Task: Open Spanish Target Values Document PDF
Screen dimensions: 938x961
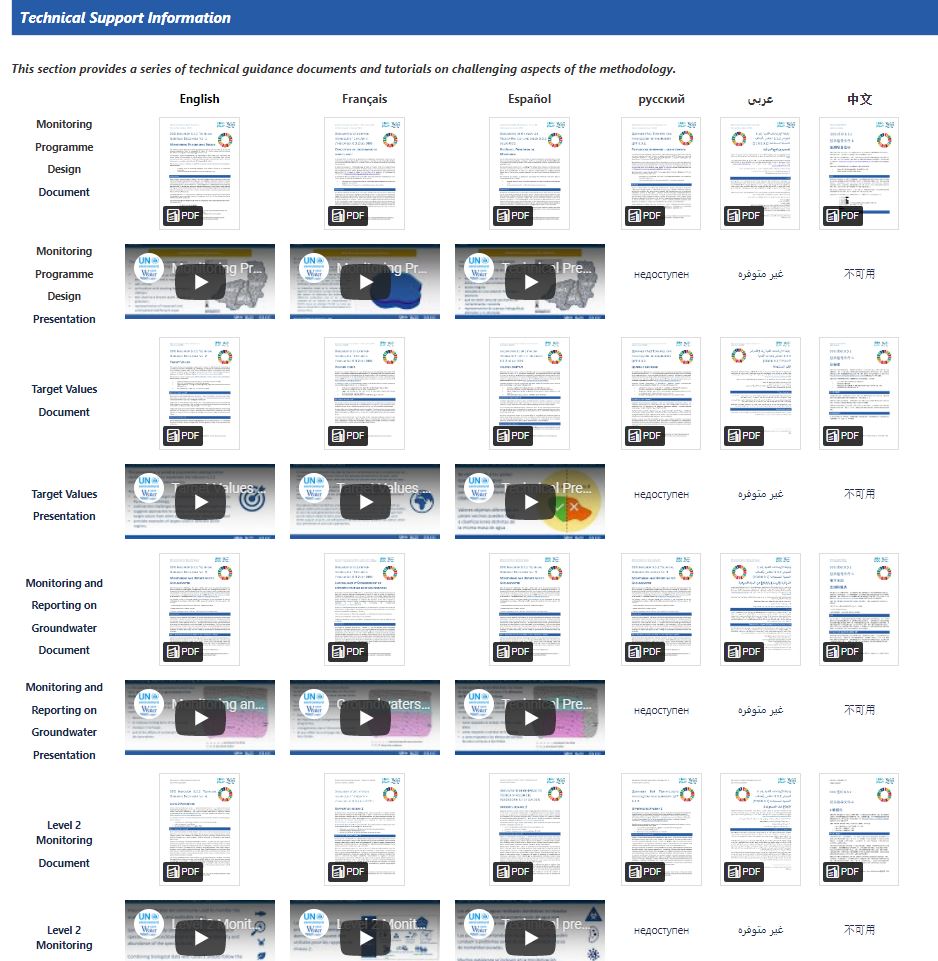Action: click(529, 393)
